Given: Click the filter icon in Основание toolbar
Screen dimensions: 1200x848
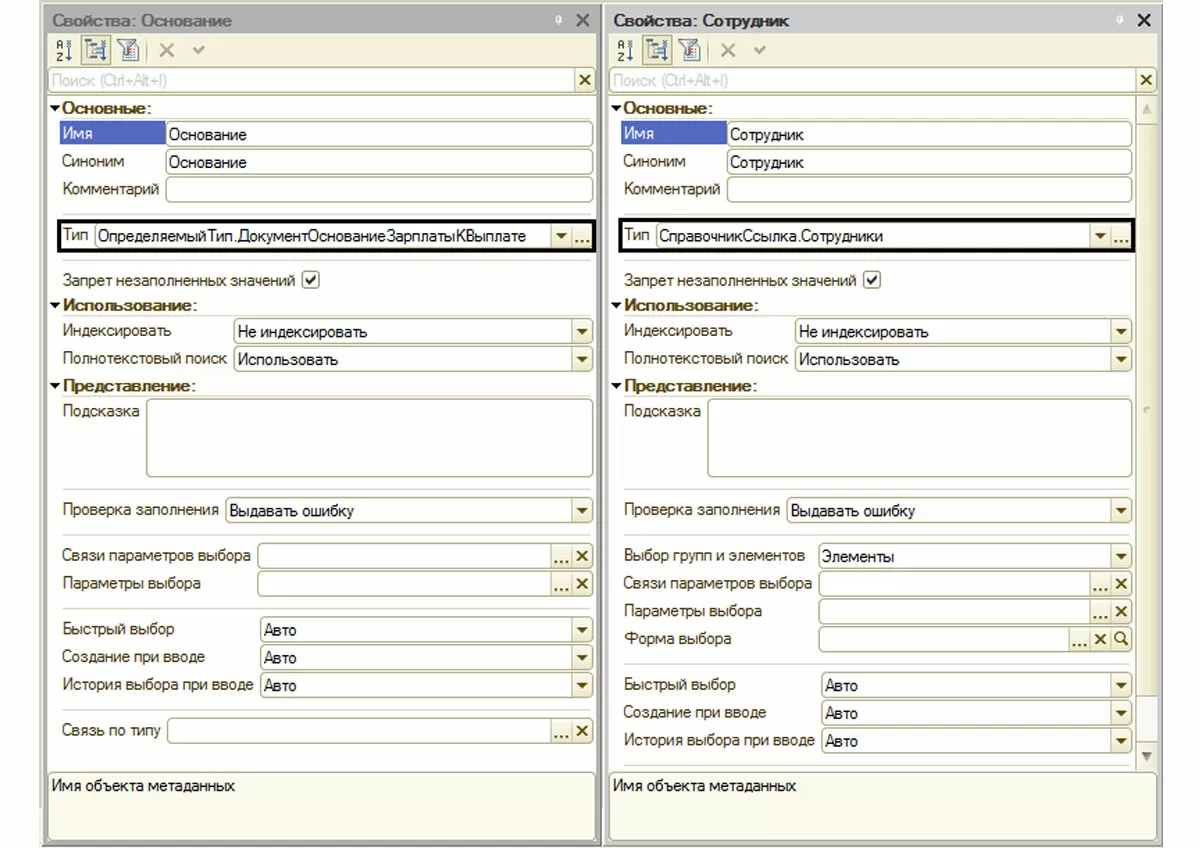Looking at the screenshot, I should (x=127, y=50).
